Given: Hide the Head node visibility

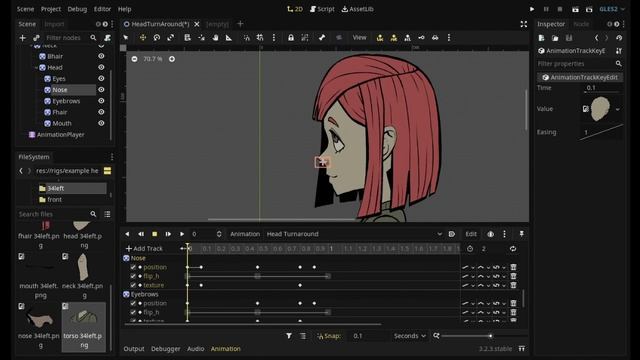Looking at the screenshot, I should [x=101, y=67].
